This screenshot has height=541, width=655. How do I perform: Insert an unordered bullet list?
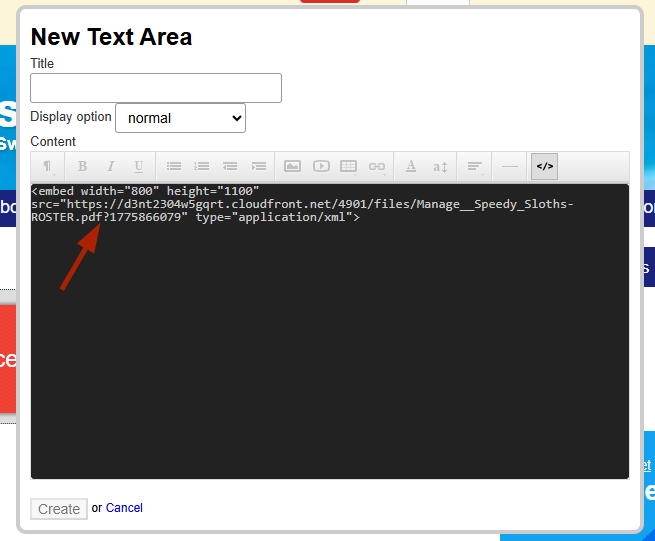pos(174,167)
